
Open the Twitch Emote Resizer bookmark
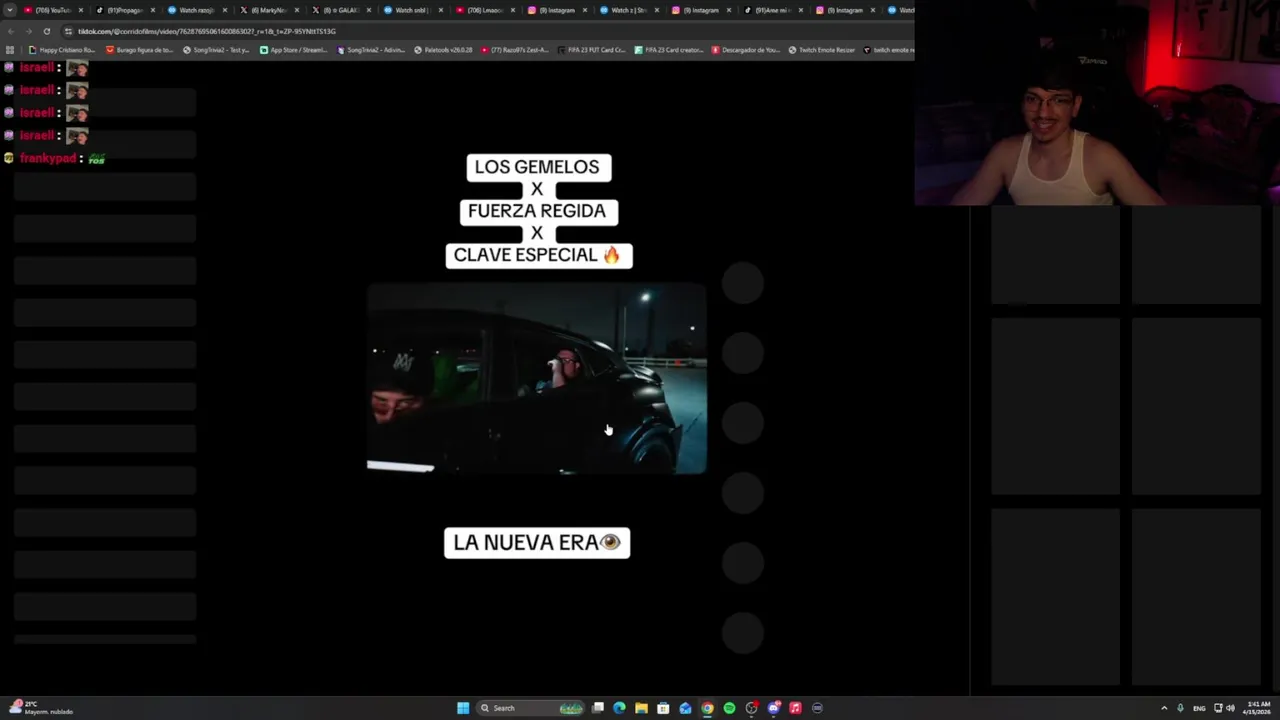click(822, 50)
